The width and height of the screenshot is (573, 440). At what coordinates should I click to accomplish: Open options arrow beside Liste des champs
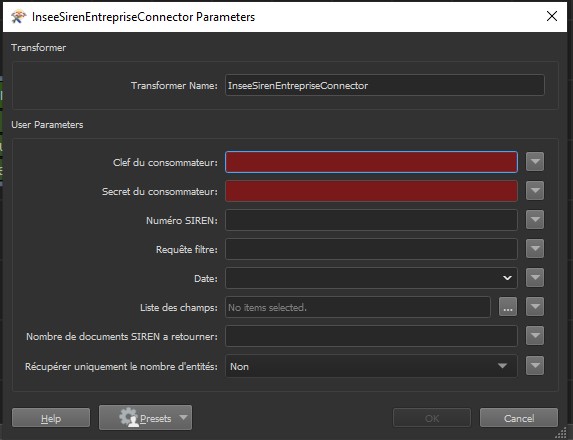[535, 307]
